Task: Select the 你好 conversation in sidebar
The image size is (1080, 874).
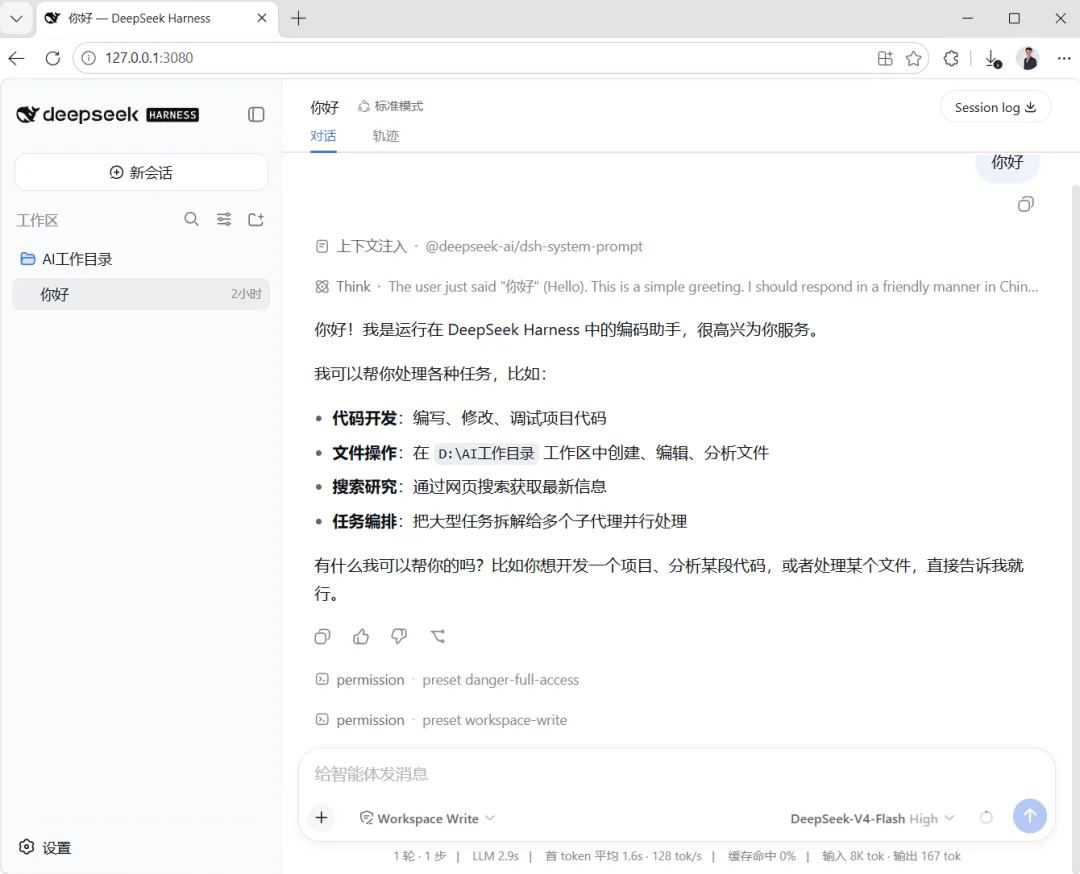Action: point(141,294)
